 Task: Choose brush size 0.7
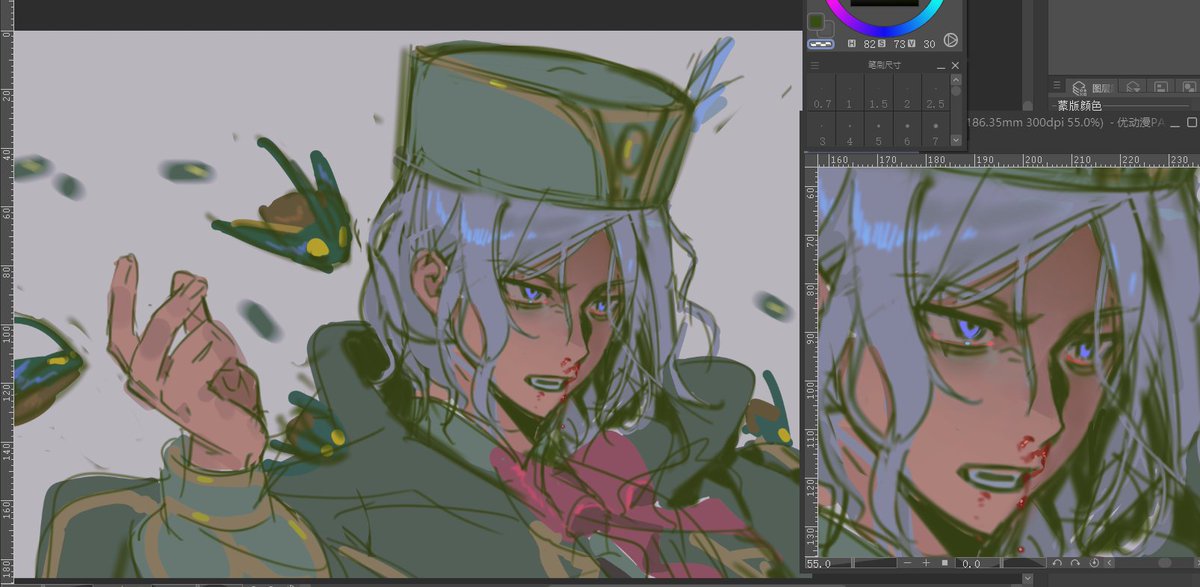[x=822, y=92]
